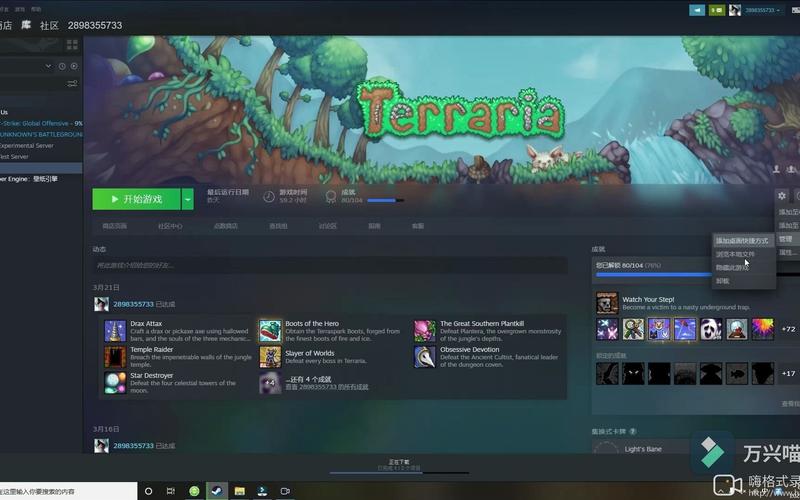This screenshot has width=800, height=500.
Task: Toggle the ready-to-play filter icon in sidebar
Action: [74, 66]
